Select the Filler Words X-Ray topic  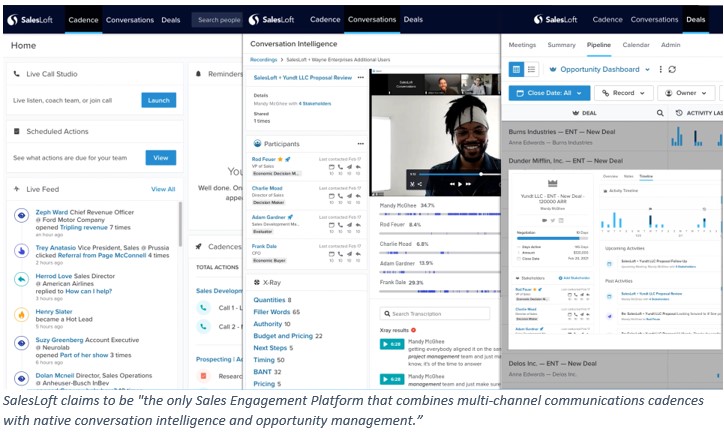pos(272,312)
